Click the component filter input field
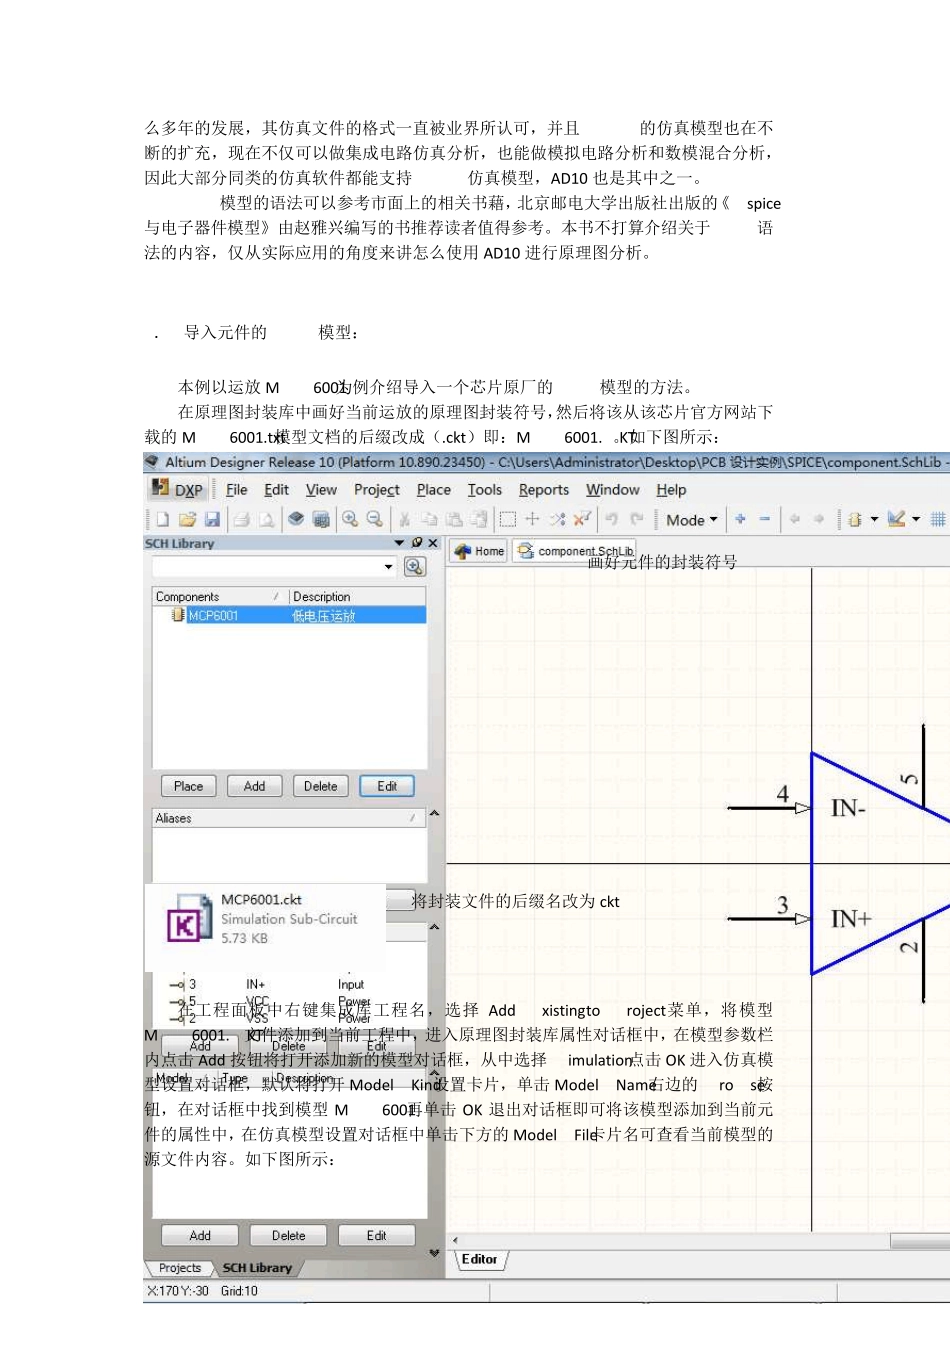 [x=266, y=567]
